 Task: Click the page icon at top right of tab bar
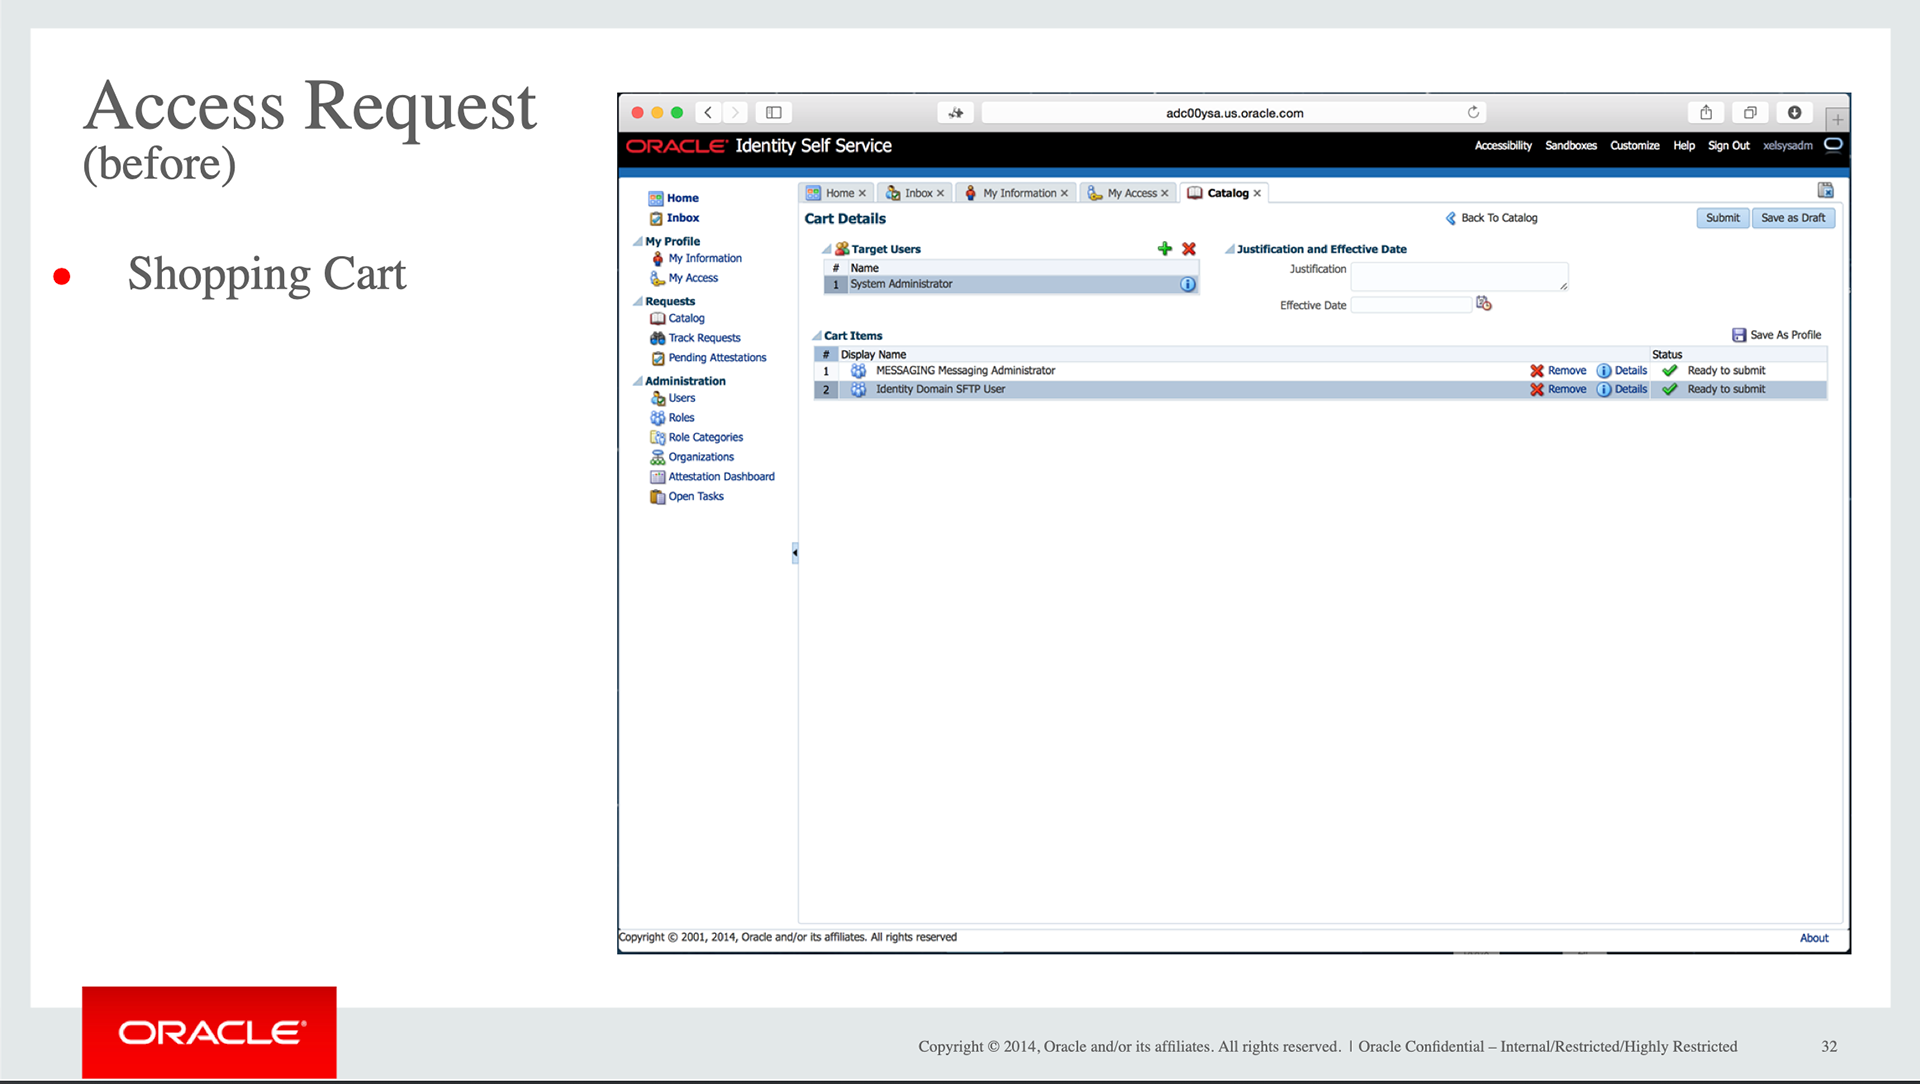pyautogui.click(x=1826, y=190)
